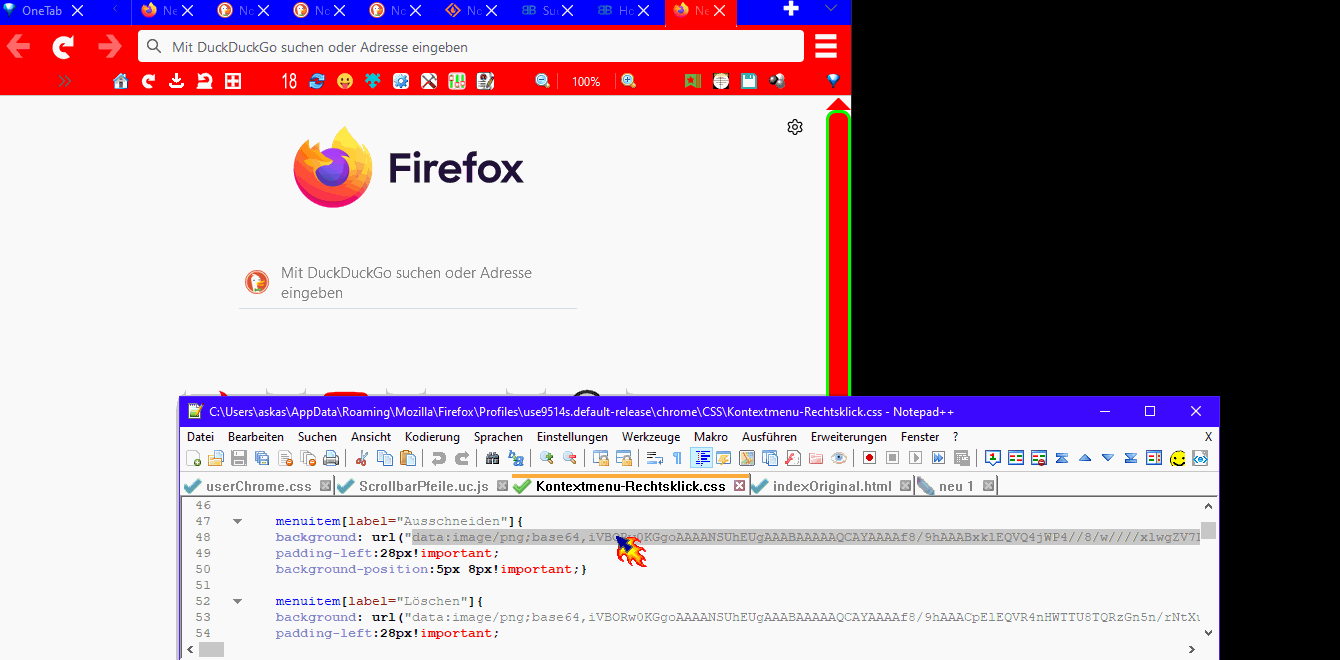Open the Datei menu in Notepad++

coord(200,437)
